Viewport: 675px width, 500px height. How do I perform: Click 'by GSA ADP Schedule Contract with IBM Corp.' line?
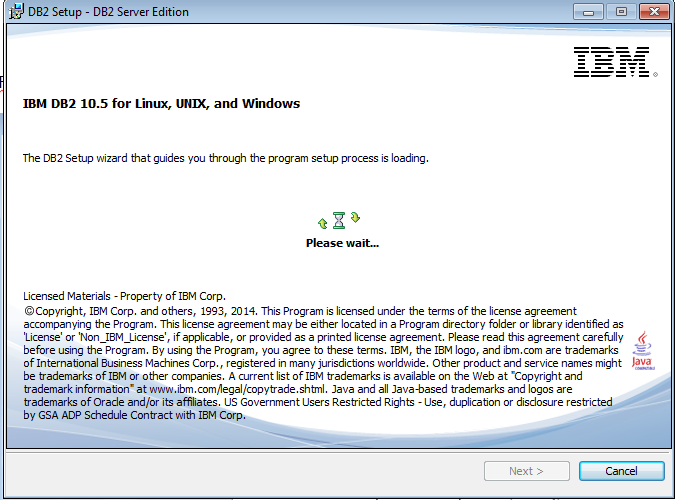[x=134, y=415]
